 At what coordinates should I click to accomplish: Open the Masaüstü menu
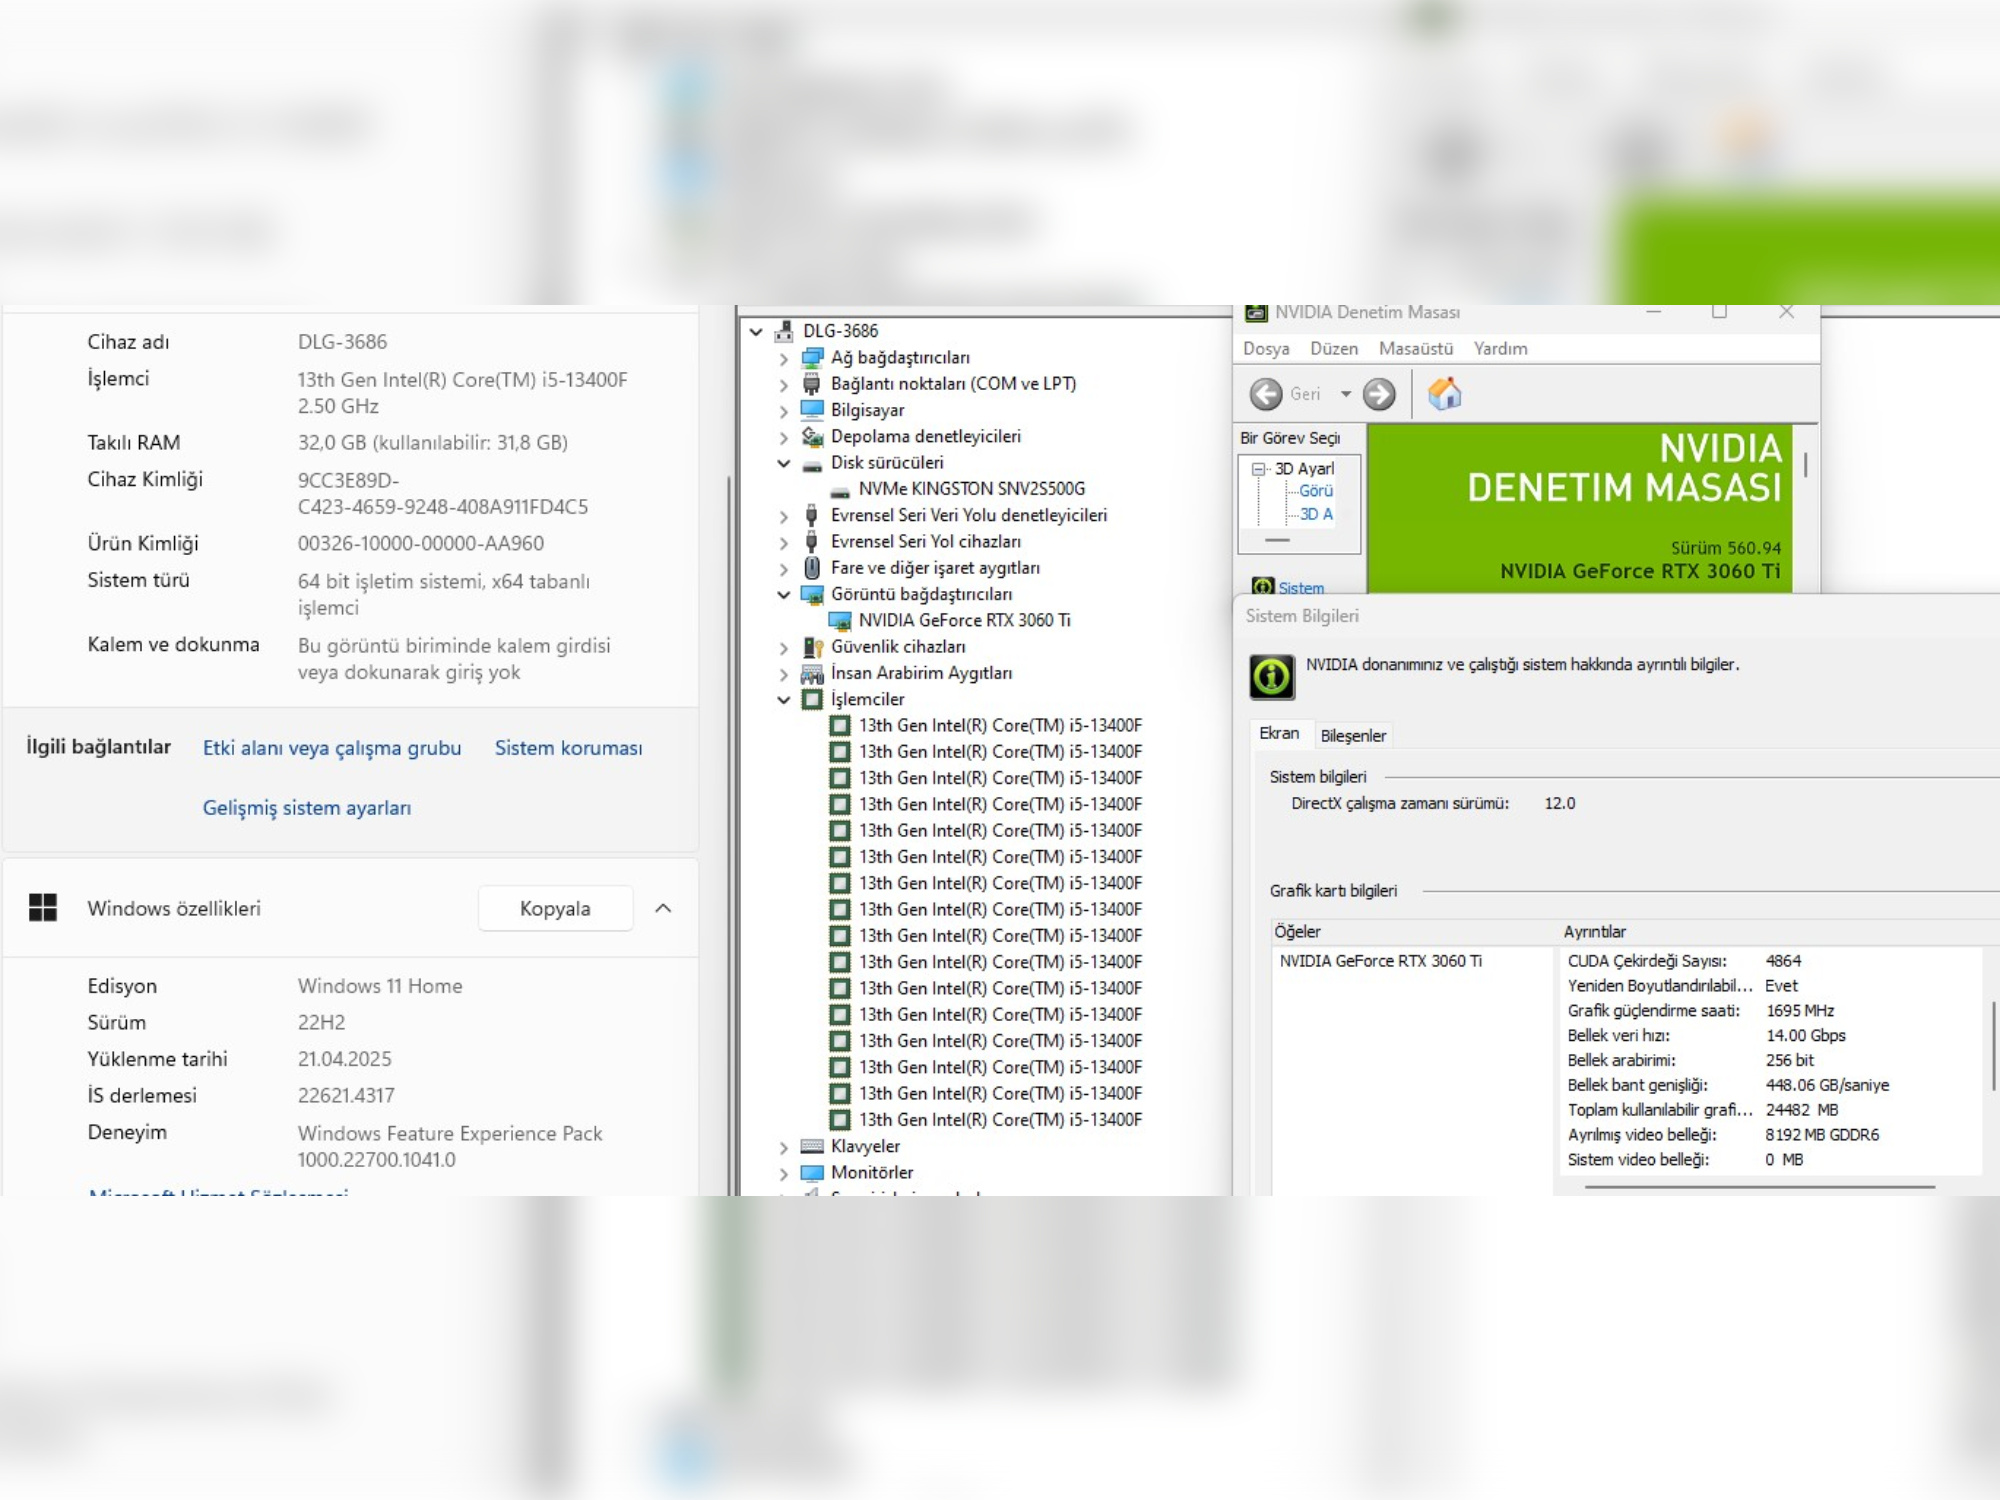pyautogui.click(x=1416, y=349)
